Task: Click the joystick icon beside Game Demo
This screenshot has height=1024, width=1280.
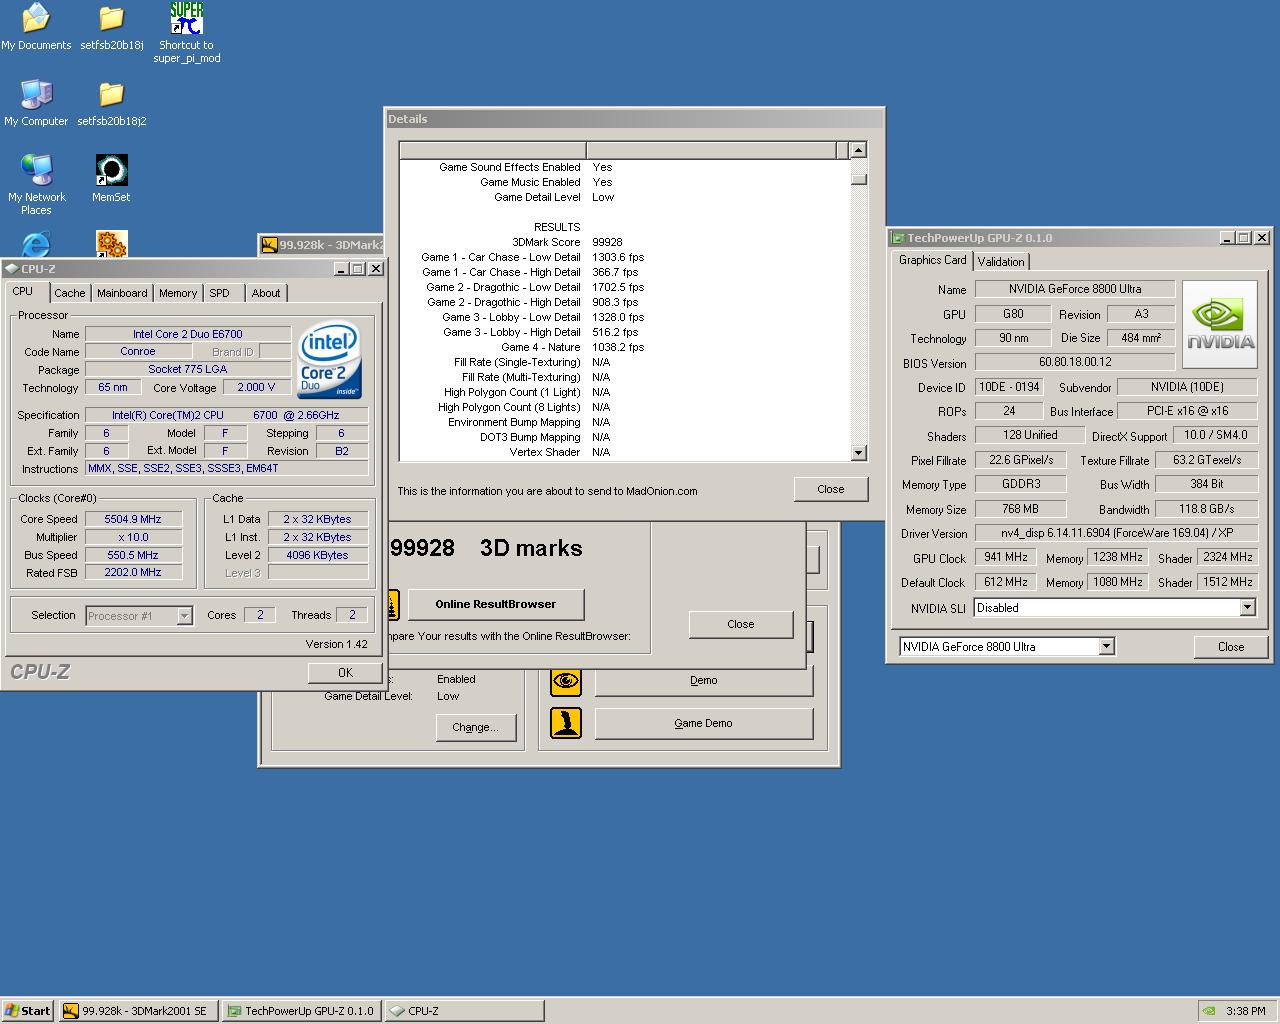Action: pyautogui.click(x=566, y=723)
